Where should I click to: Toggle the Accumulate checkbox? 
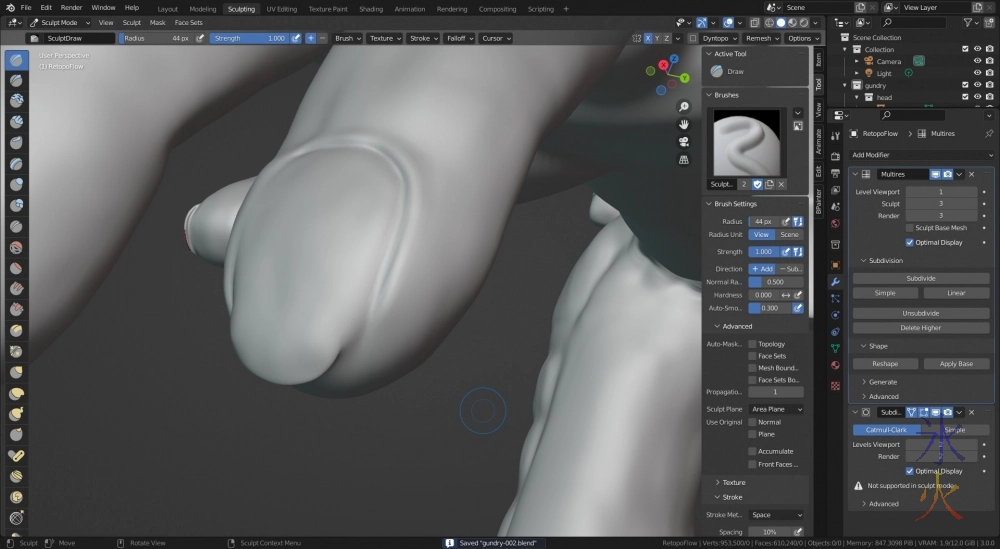point(752,451)
